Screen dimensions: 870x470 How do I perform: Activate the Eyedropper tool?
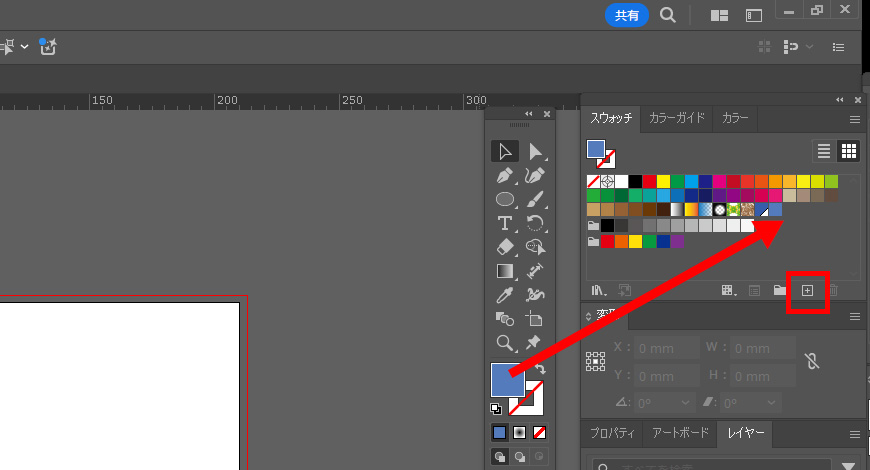tap(504, 295)
